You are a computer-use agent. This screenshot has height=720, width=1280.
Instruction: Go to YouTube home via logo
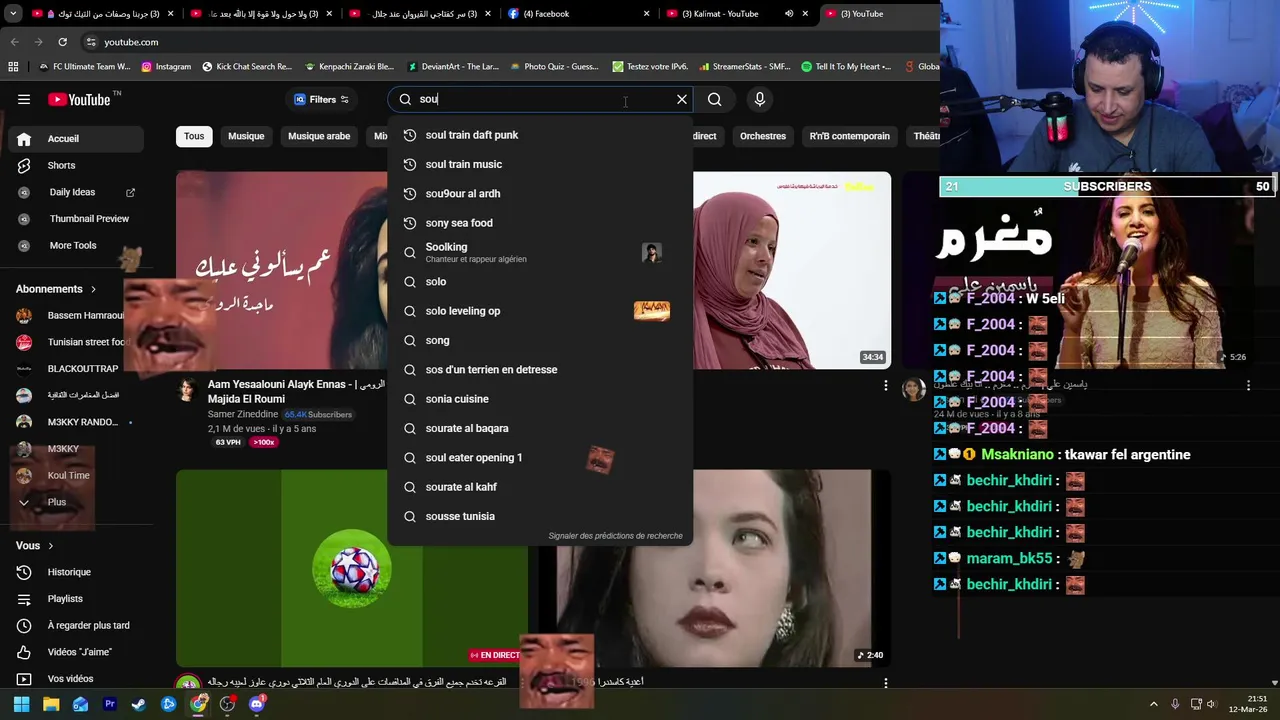79,99
